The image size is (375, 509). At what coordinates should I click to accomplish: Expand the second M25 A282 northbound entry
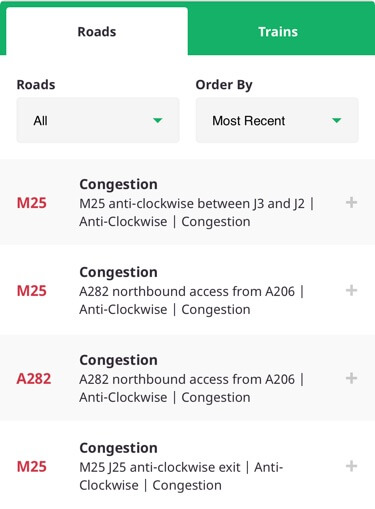point(351,290)
